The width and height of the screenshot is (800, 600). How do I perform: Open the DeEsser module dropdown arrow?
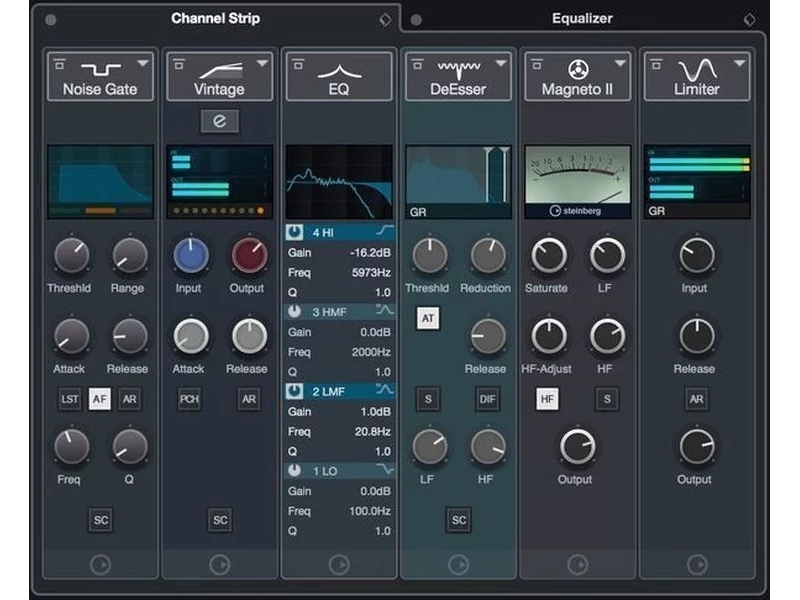click(501, 63)
